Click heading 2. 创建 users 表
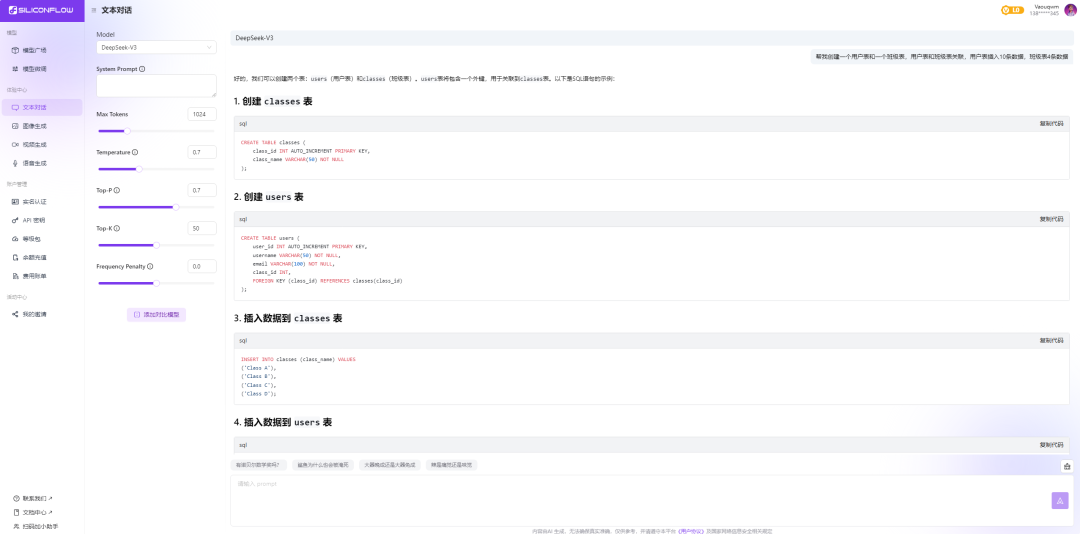Viewport: 1080px width, 534px height. point(269,197)
